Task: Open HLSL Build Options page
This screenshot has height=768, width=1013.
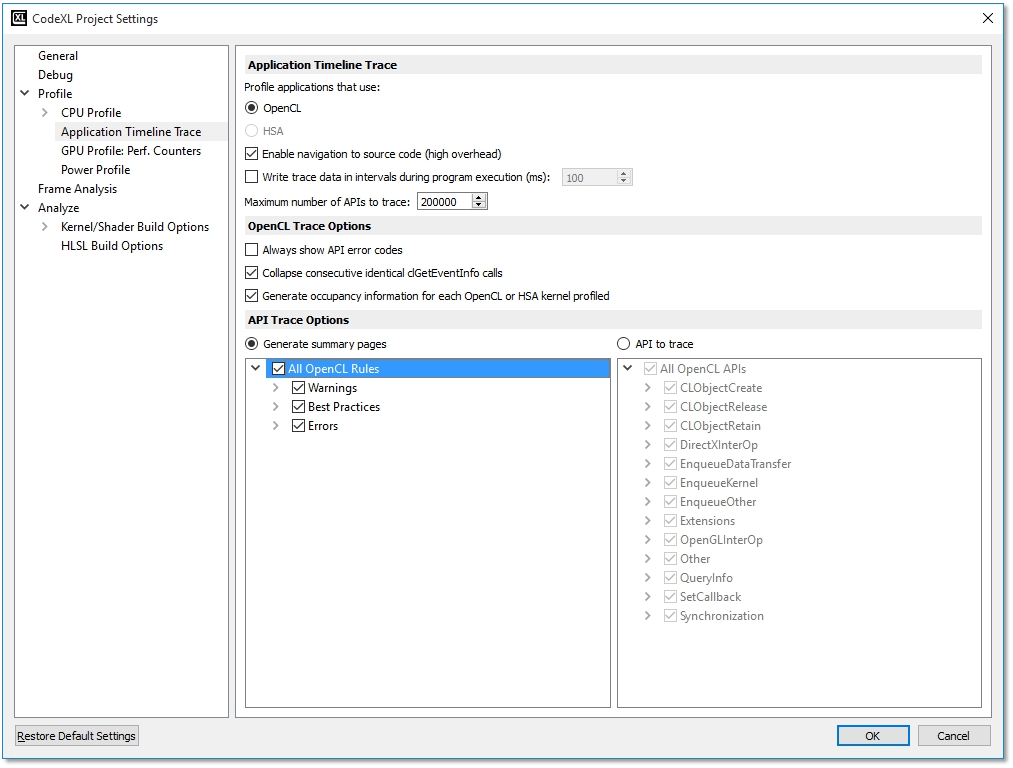Action: [x=112, y=246]
